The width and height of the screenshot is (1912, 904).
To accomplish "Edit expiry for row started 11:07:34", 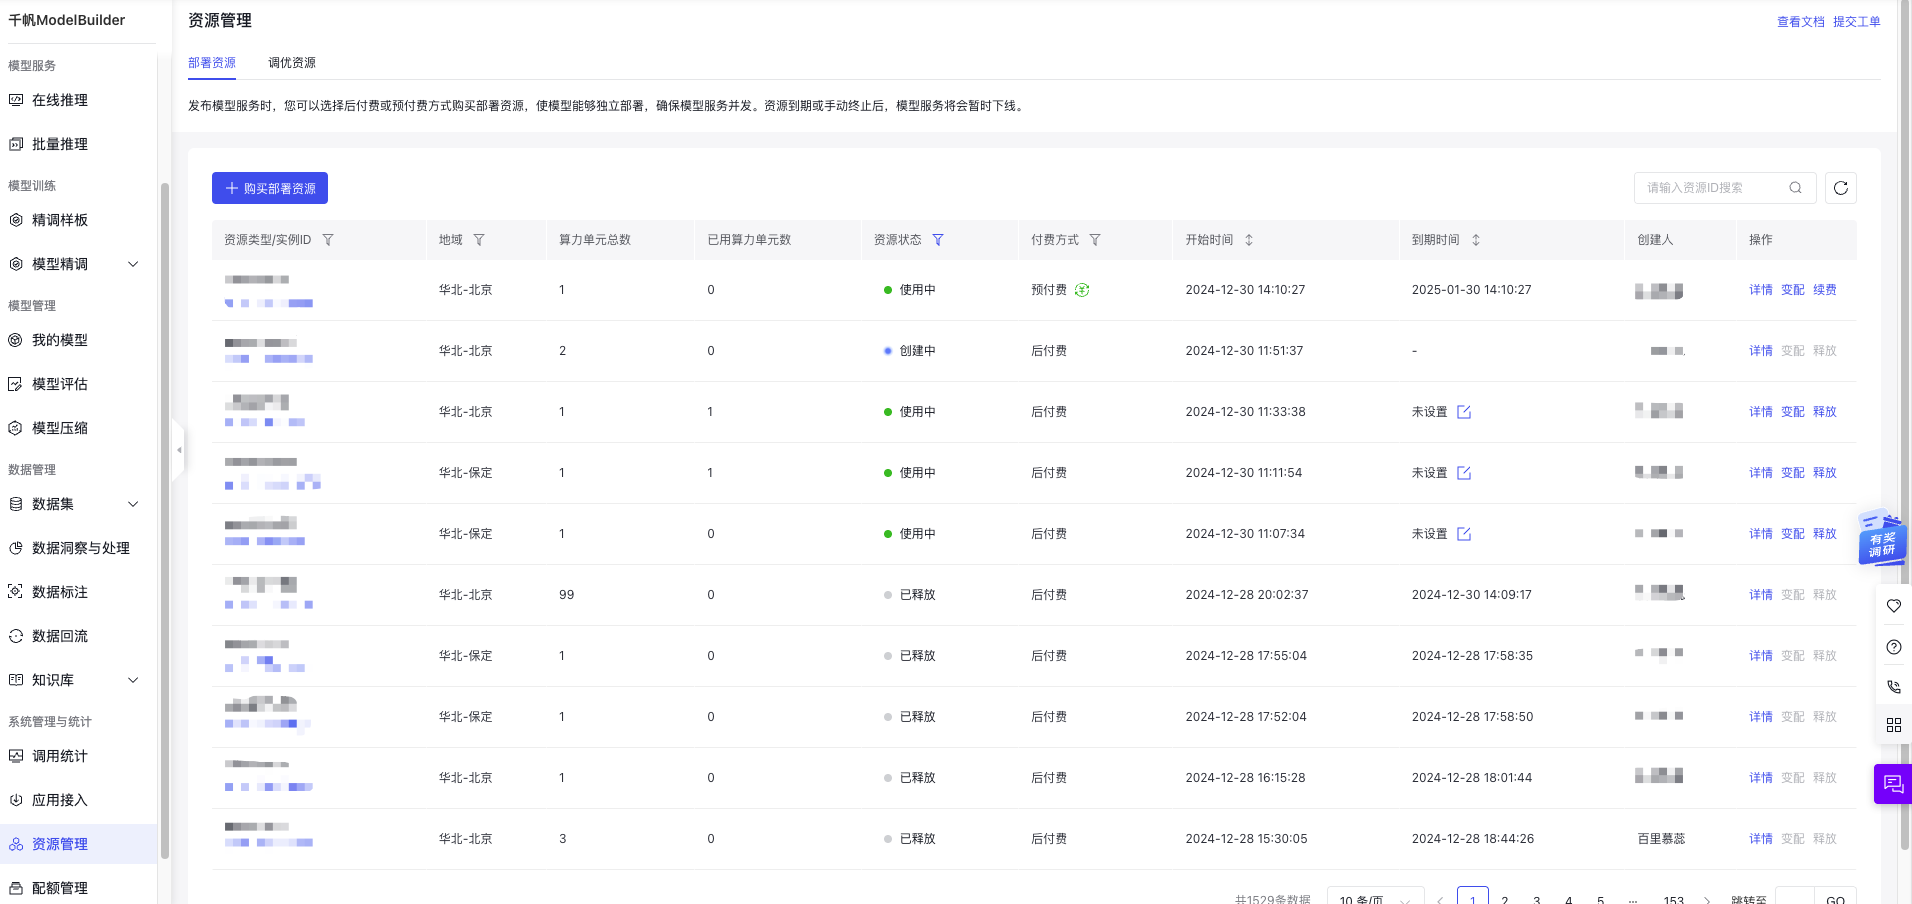I will [1464, 534].
